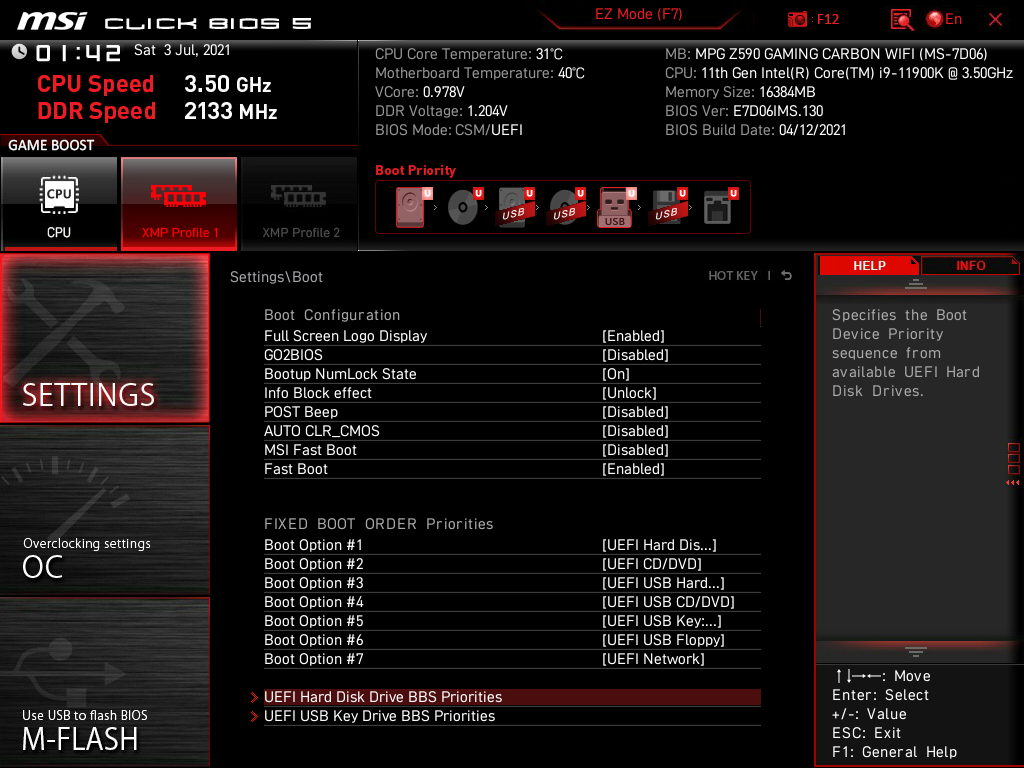The width and height of the screenshot is (1024, 768).
Task: Select the CD/DVD disc boot priority icon
Action: coord(464,207)
